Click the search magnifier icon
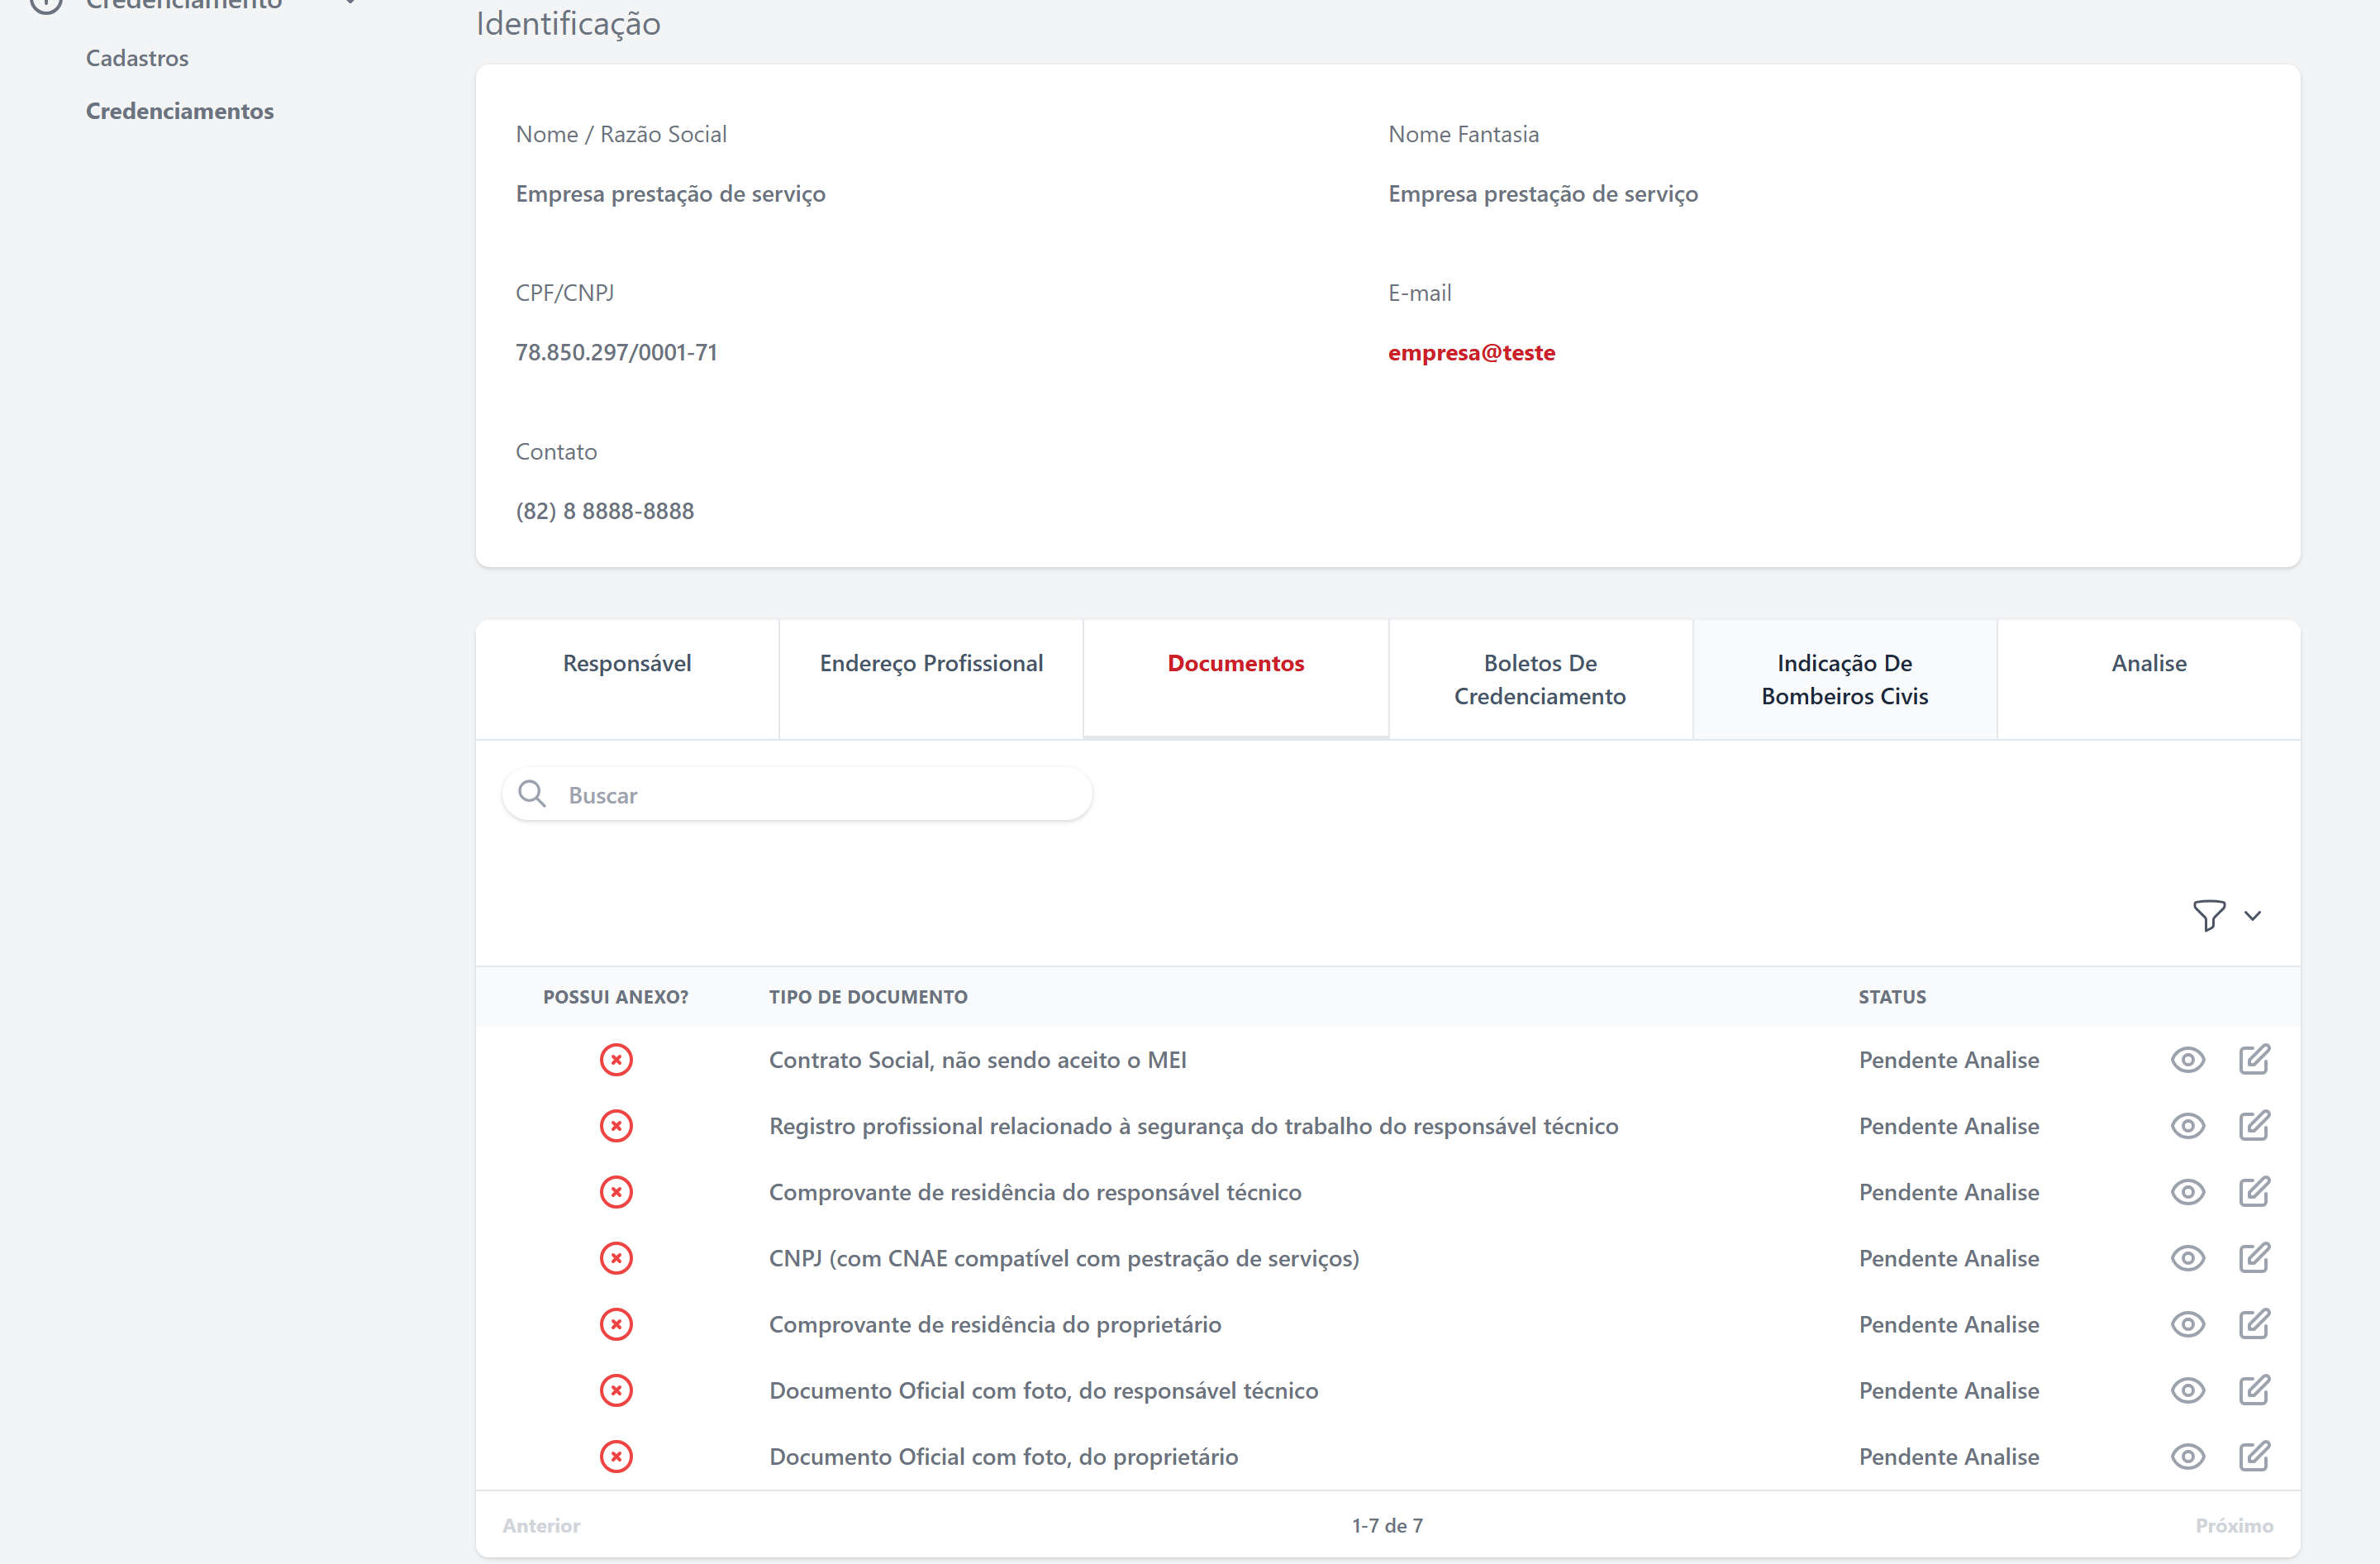The image size is (2380, 1564). coord(532,794)
